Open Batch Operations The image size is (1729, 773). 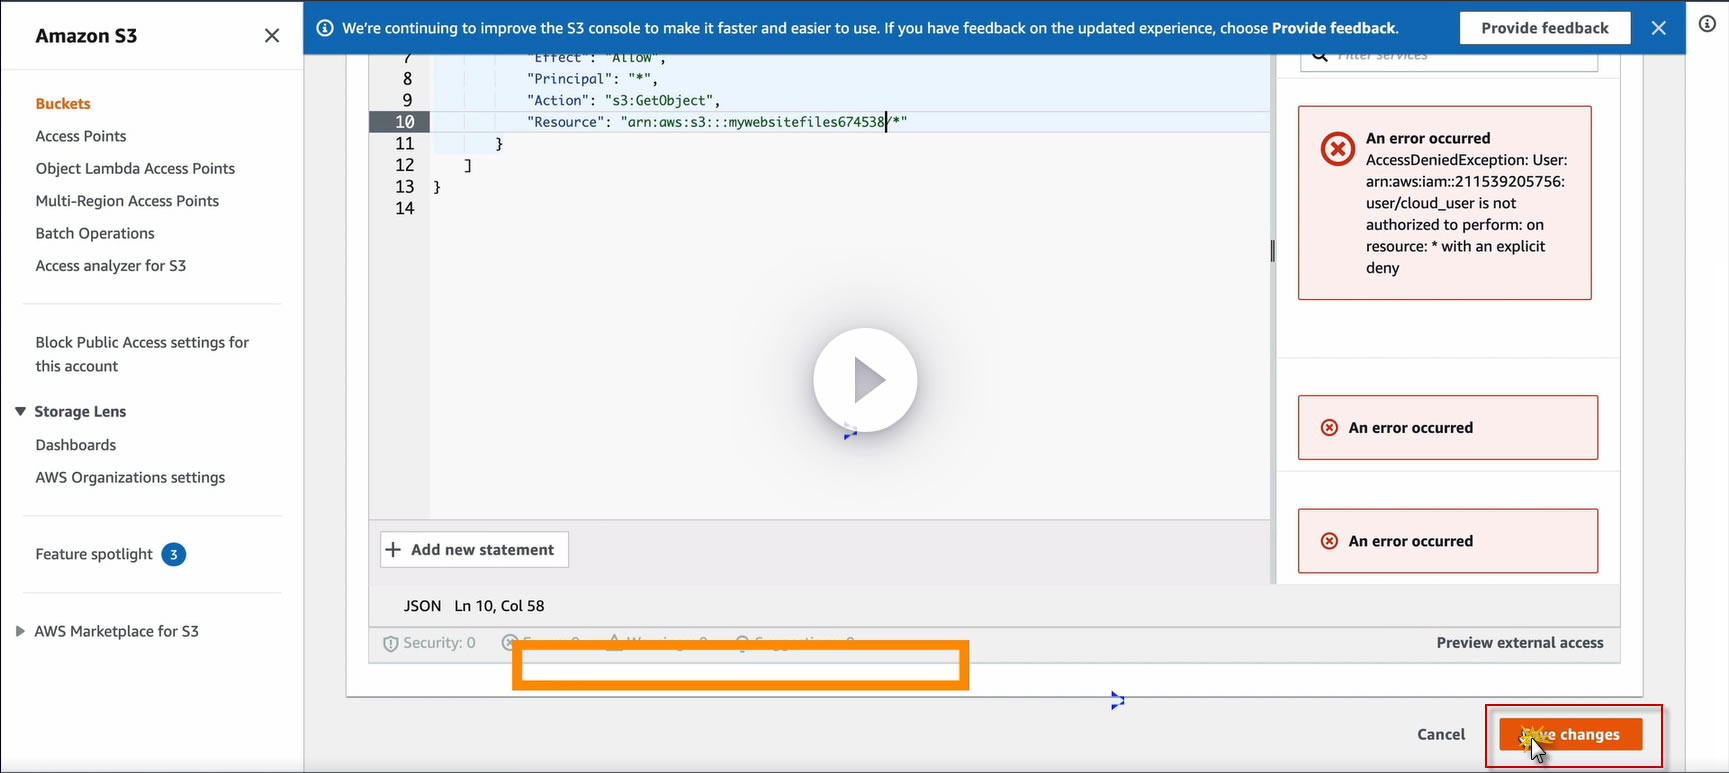tap(95, 233)
